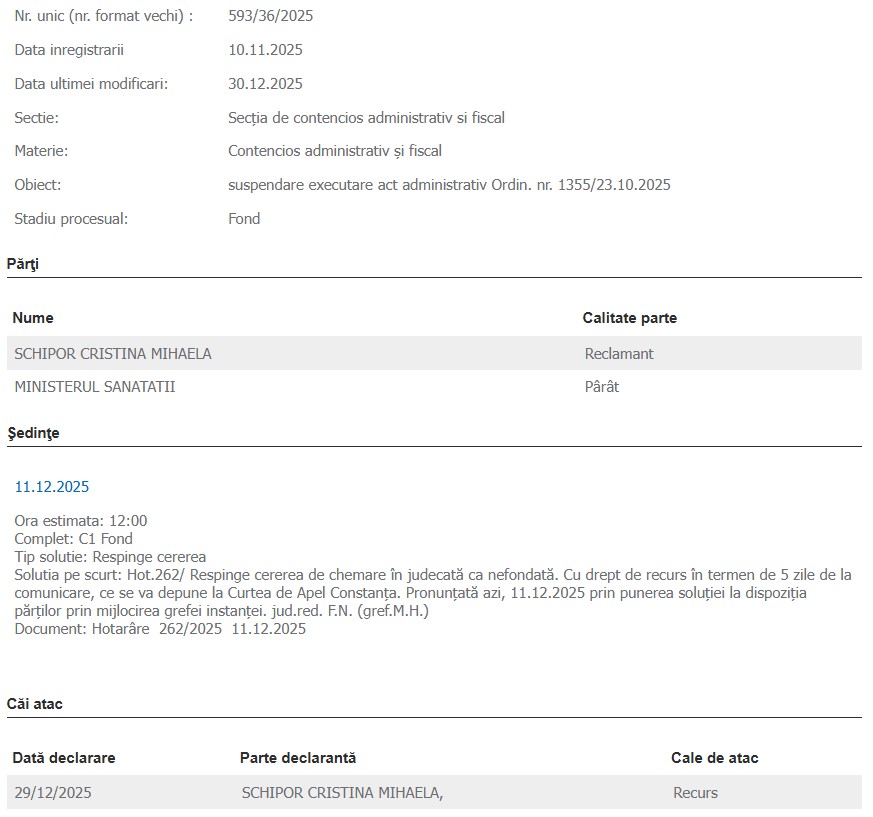Click 'Contencios administrativ și fiscal' Materie value
This screenshot has width=873, height=817.
pos(335,151)
